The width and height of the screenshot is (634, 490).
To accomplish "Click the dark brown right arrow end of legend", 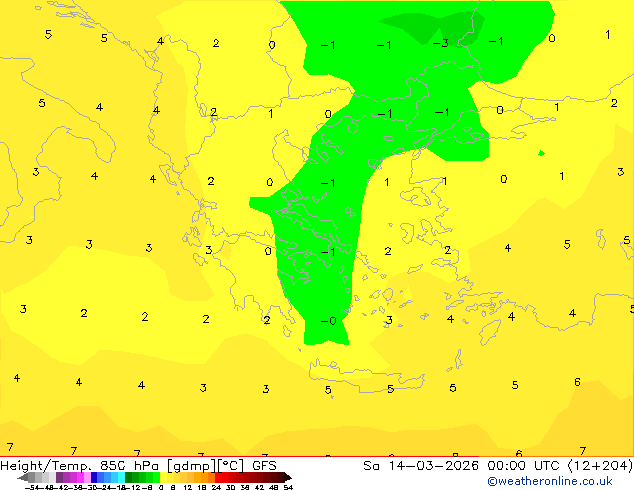I will click(288, 477).
